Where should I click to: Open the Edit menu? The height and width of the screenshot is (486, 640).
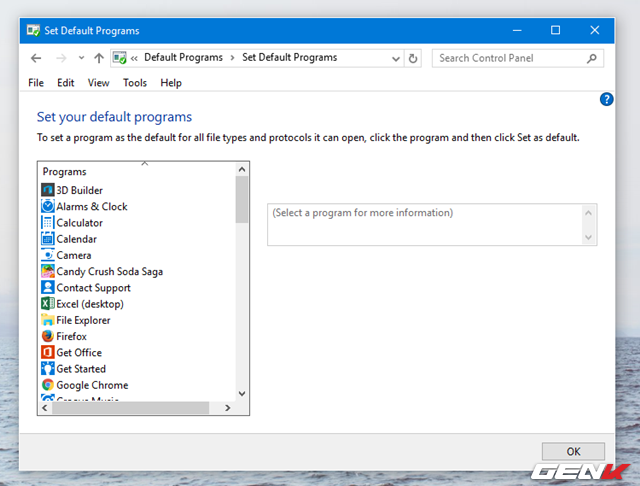(66, 83)
